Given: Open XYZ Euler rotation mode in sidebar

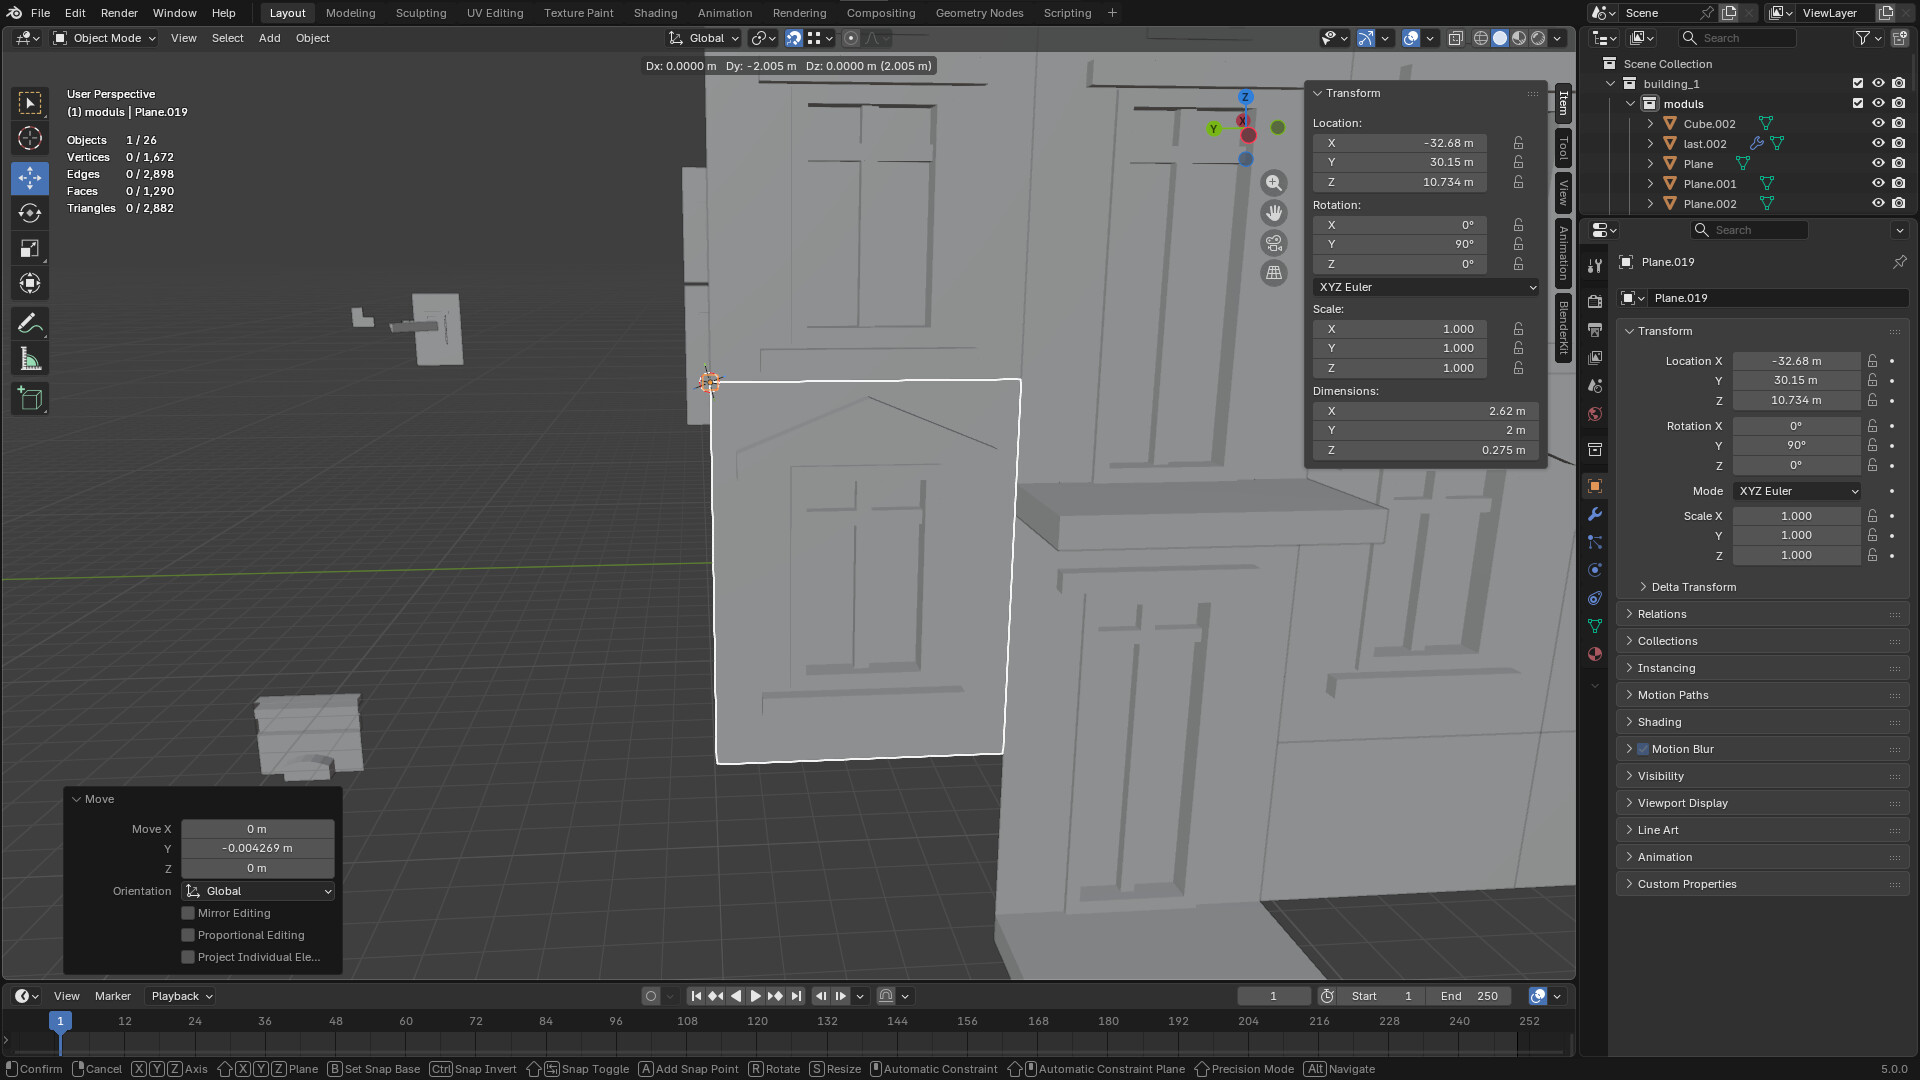Looking at the screenshot, I should 1426,287.
